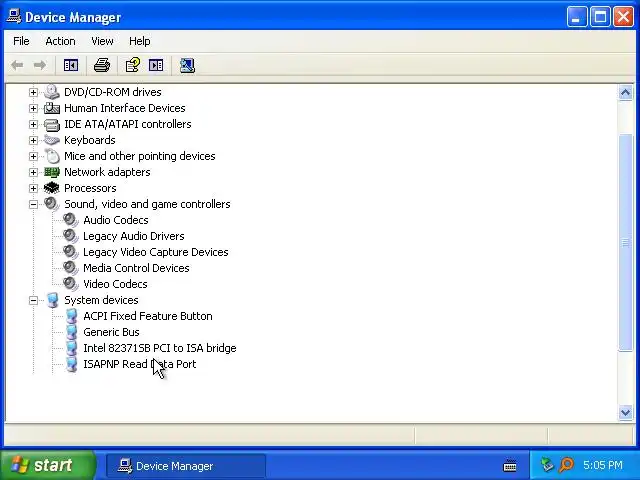Select the Video Codecs item
This screenshot has height=480, width=640.
[x=116, y=284]
